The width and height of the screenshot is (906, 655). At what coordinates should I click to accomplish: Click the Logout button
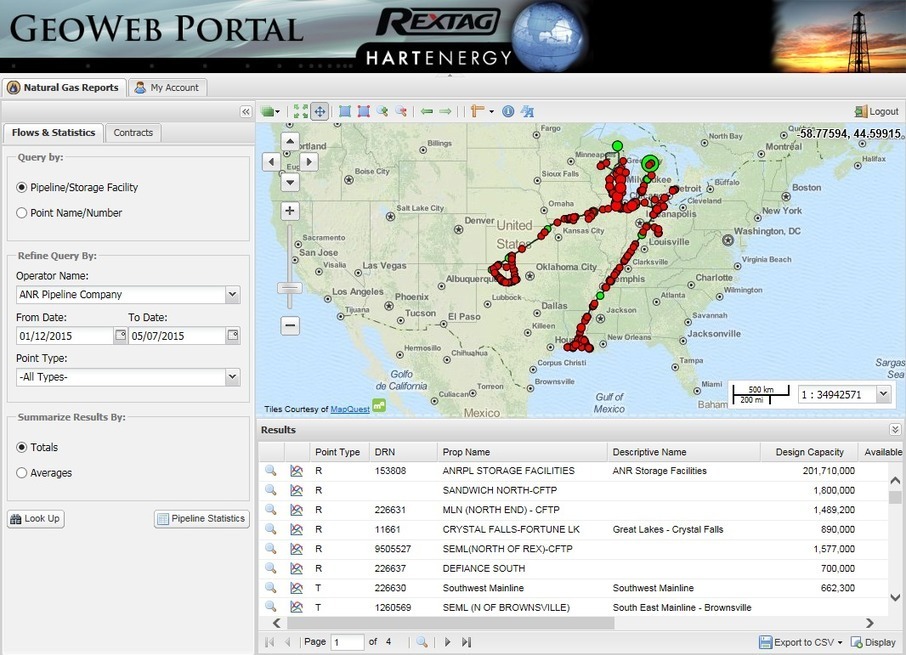pos(877,111)
